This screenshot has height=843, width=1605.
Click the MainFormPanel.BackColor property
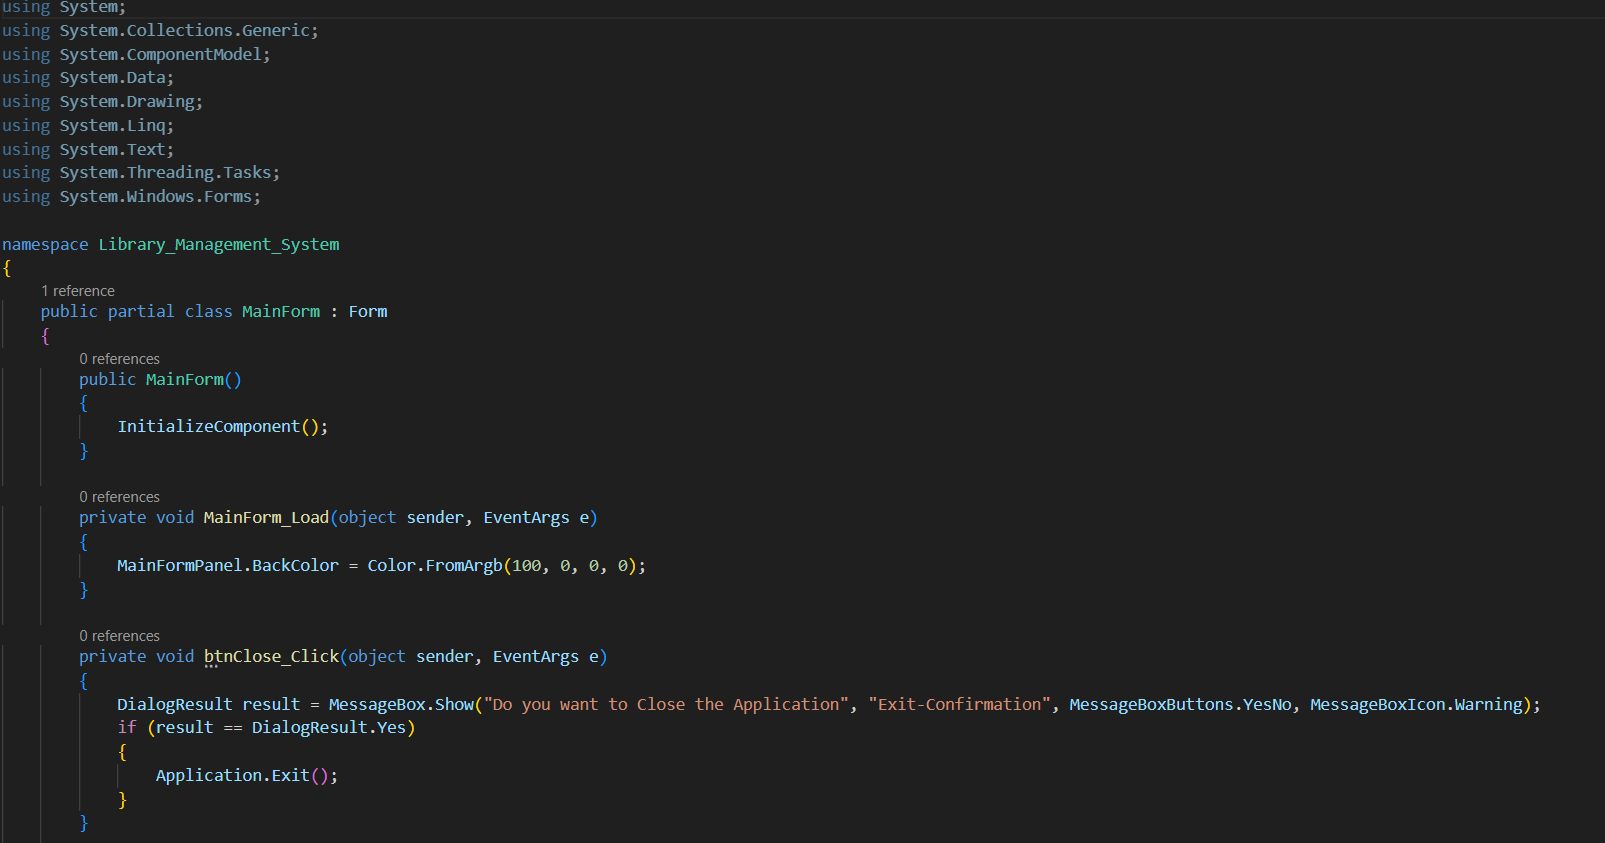pyautogui.click(x=227, y=566)
